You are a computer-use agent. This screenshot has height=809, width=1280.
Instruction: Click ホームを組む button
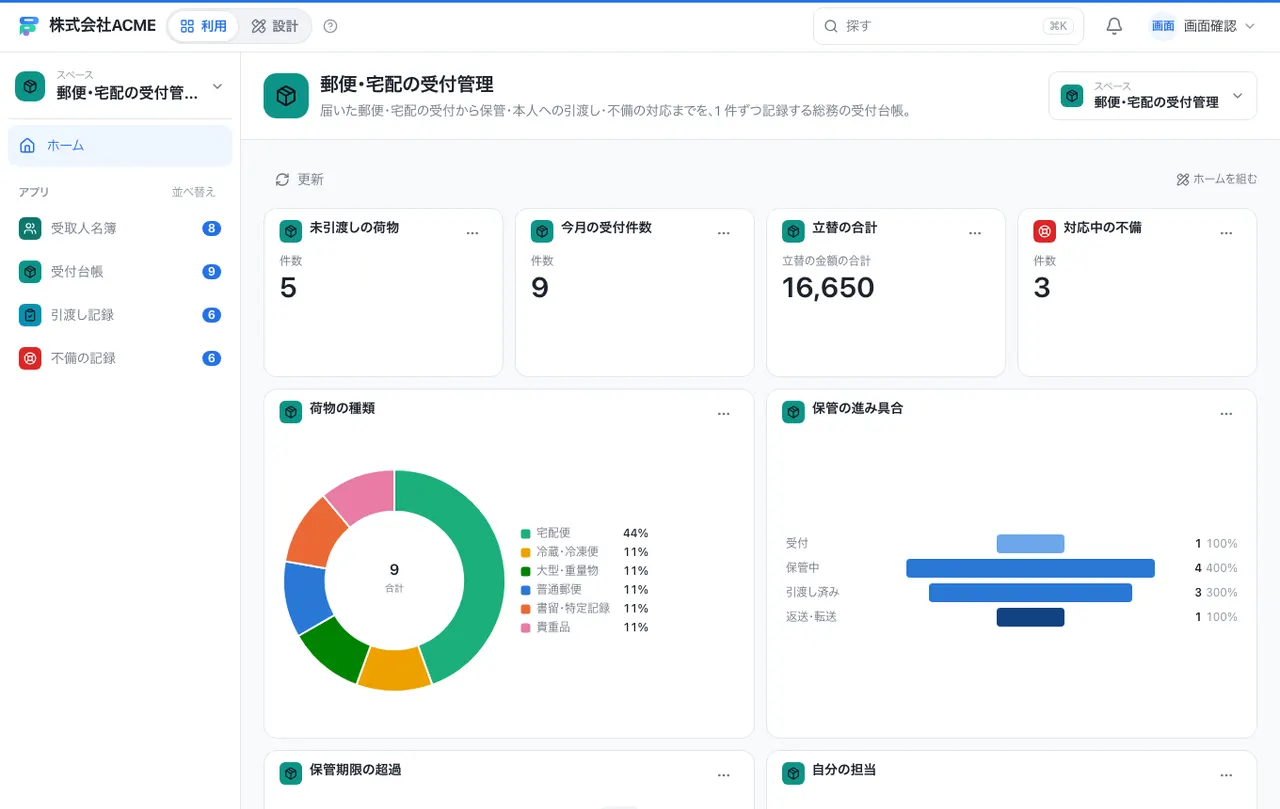coord(1216,180)
